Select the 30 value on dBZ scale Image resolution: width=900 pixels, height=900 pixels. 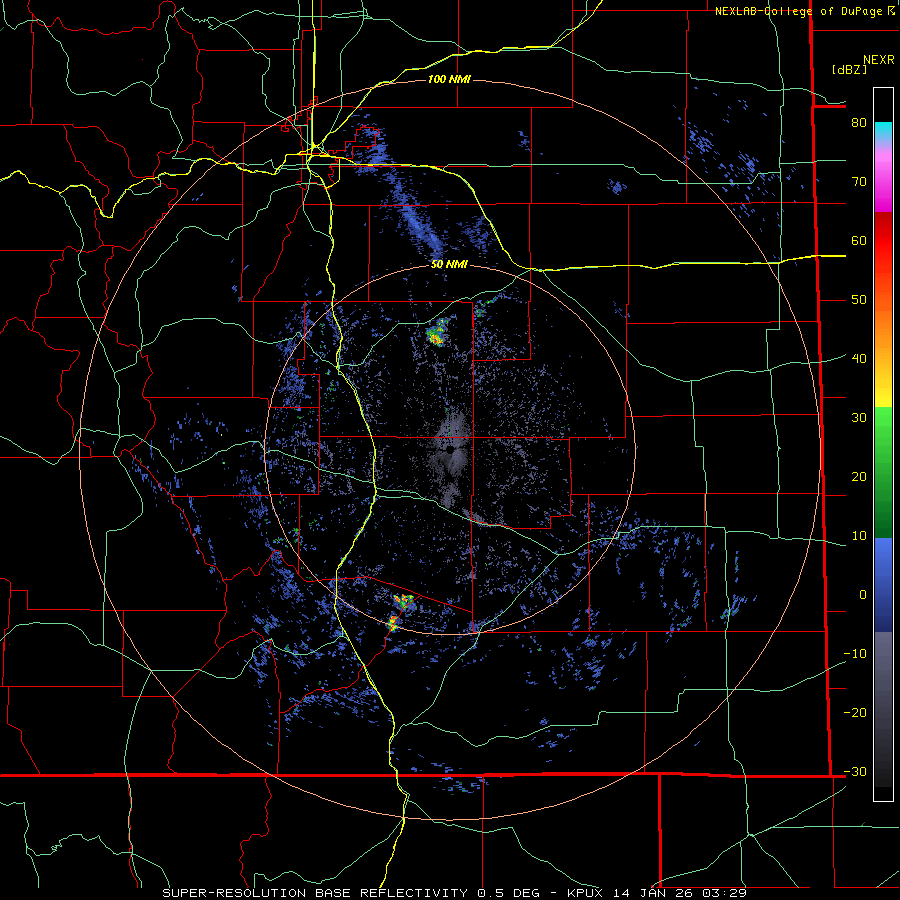tap(859, 418)
